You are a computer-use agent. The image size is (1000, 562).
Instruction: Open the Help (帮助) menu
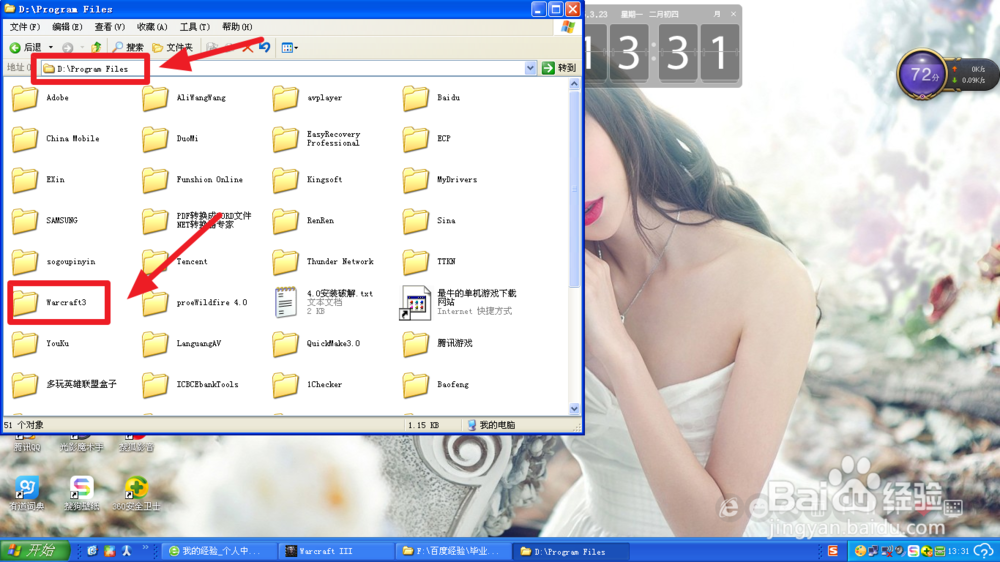pos(237,27)
